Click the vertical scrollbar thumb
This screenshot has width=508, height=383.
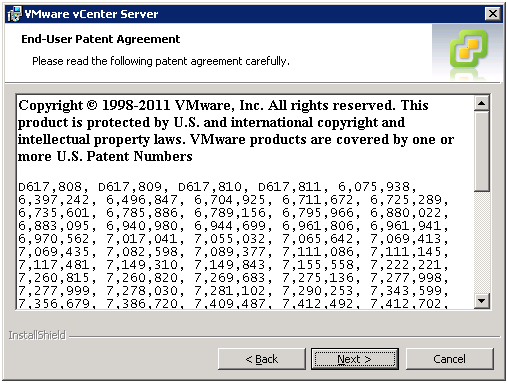(481, 151)
